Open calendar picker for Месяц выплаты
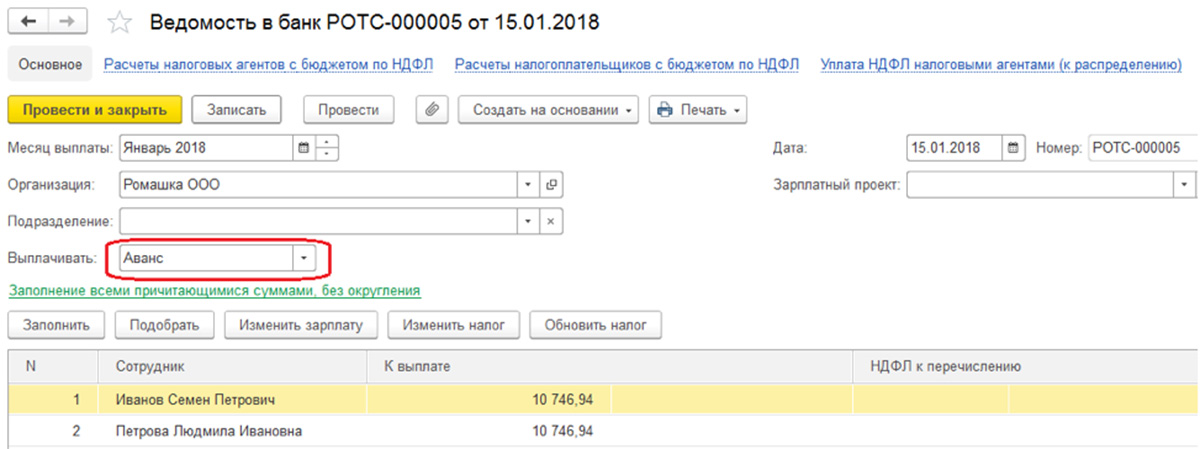Screen dimensions: 1200x449 tap(304, 148)
